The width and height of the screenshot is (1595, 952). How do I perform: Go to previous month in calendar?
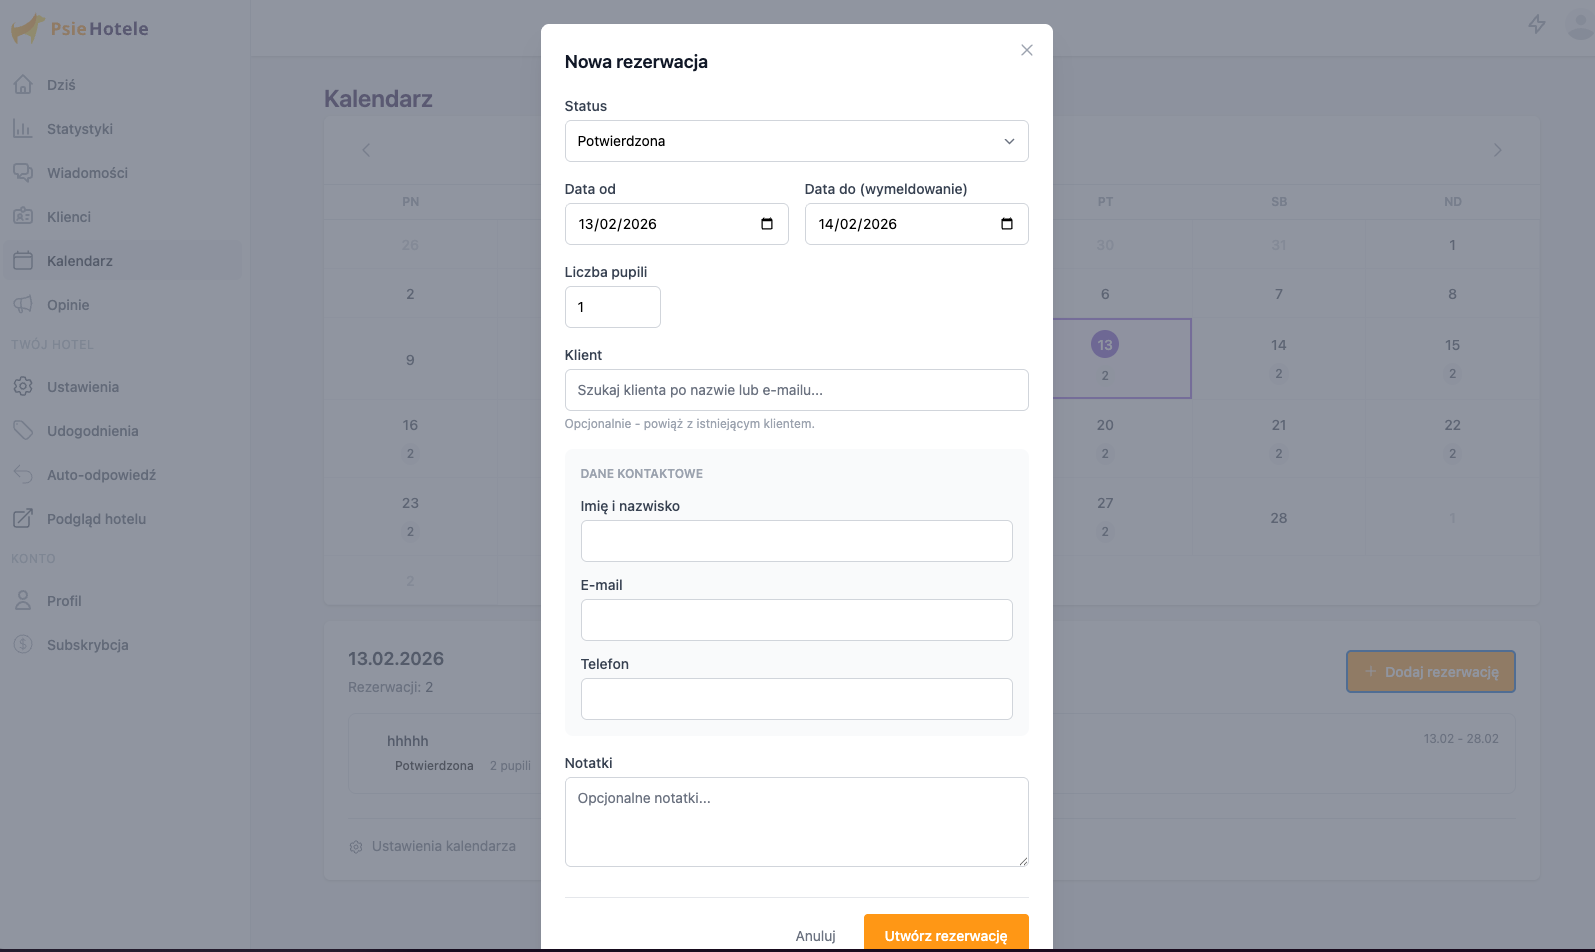click(x=366, y=150)
